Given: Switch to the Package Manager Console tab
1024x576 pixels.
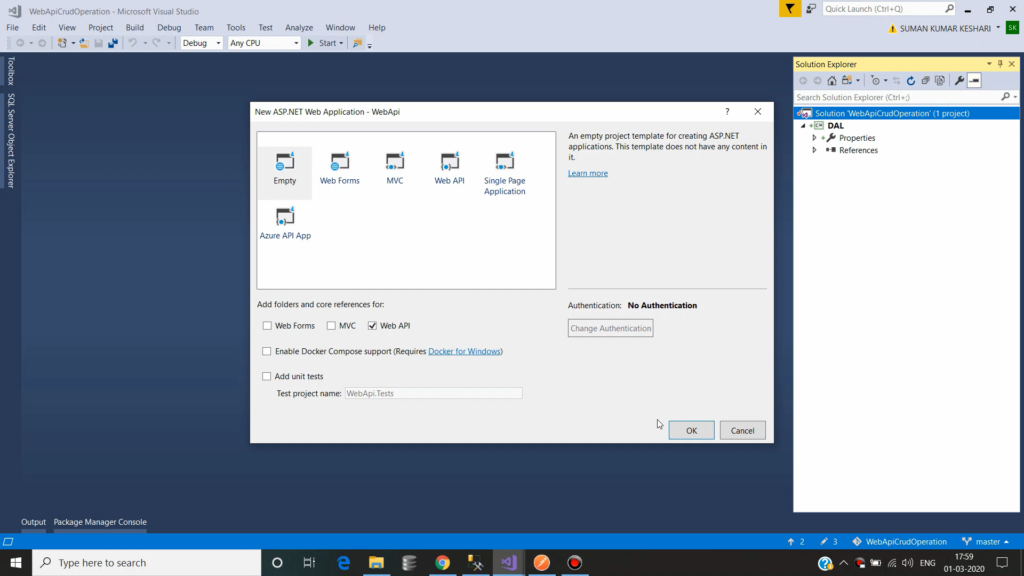Looking at the screenshot, I should 100,522.
